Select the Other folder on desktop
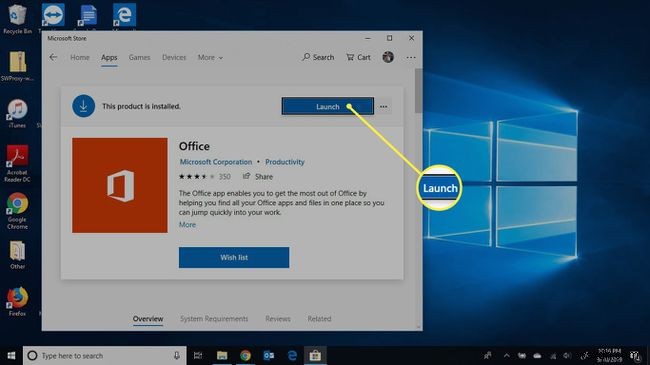The height and width of the screenshot is (365, 650). (17, 255)
